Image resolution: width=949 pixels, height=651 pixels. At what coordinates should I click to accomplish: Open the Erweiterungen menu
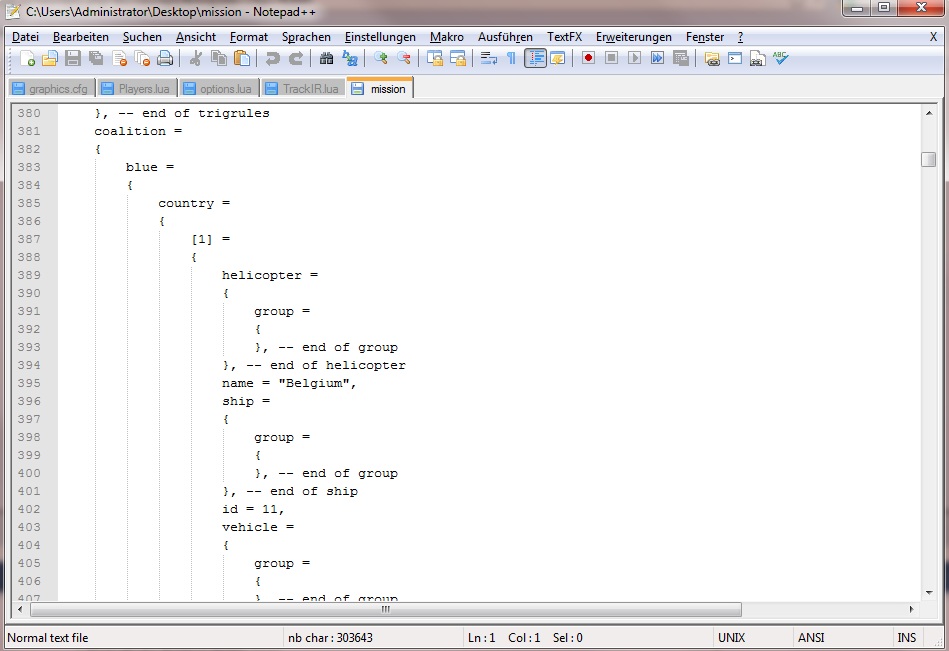(x=634, y=37)
